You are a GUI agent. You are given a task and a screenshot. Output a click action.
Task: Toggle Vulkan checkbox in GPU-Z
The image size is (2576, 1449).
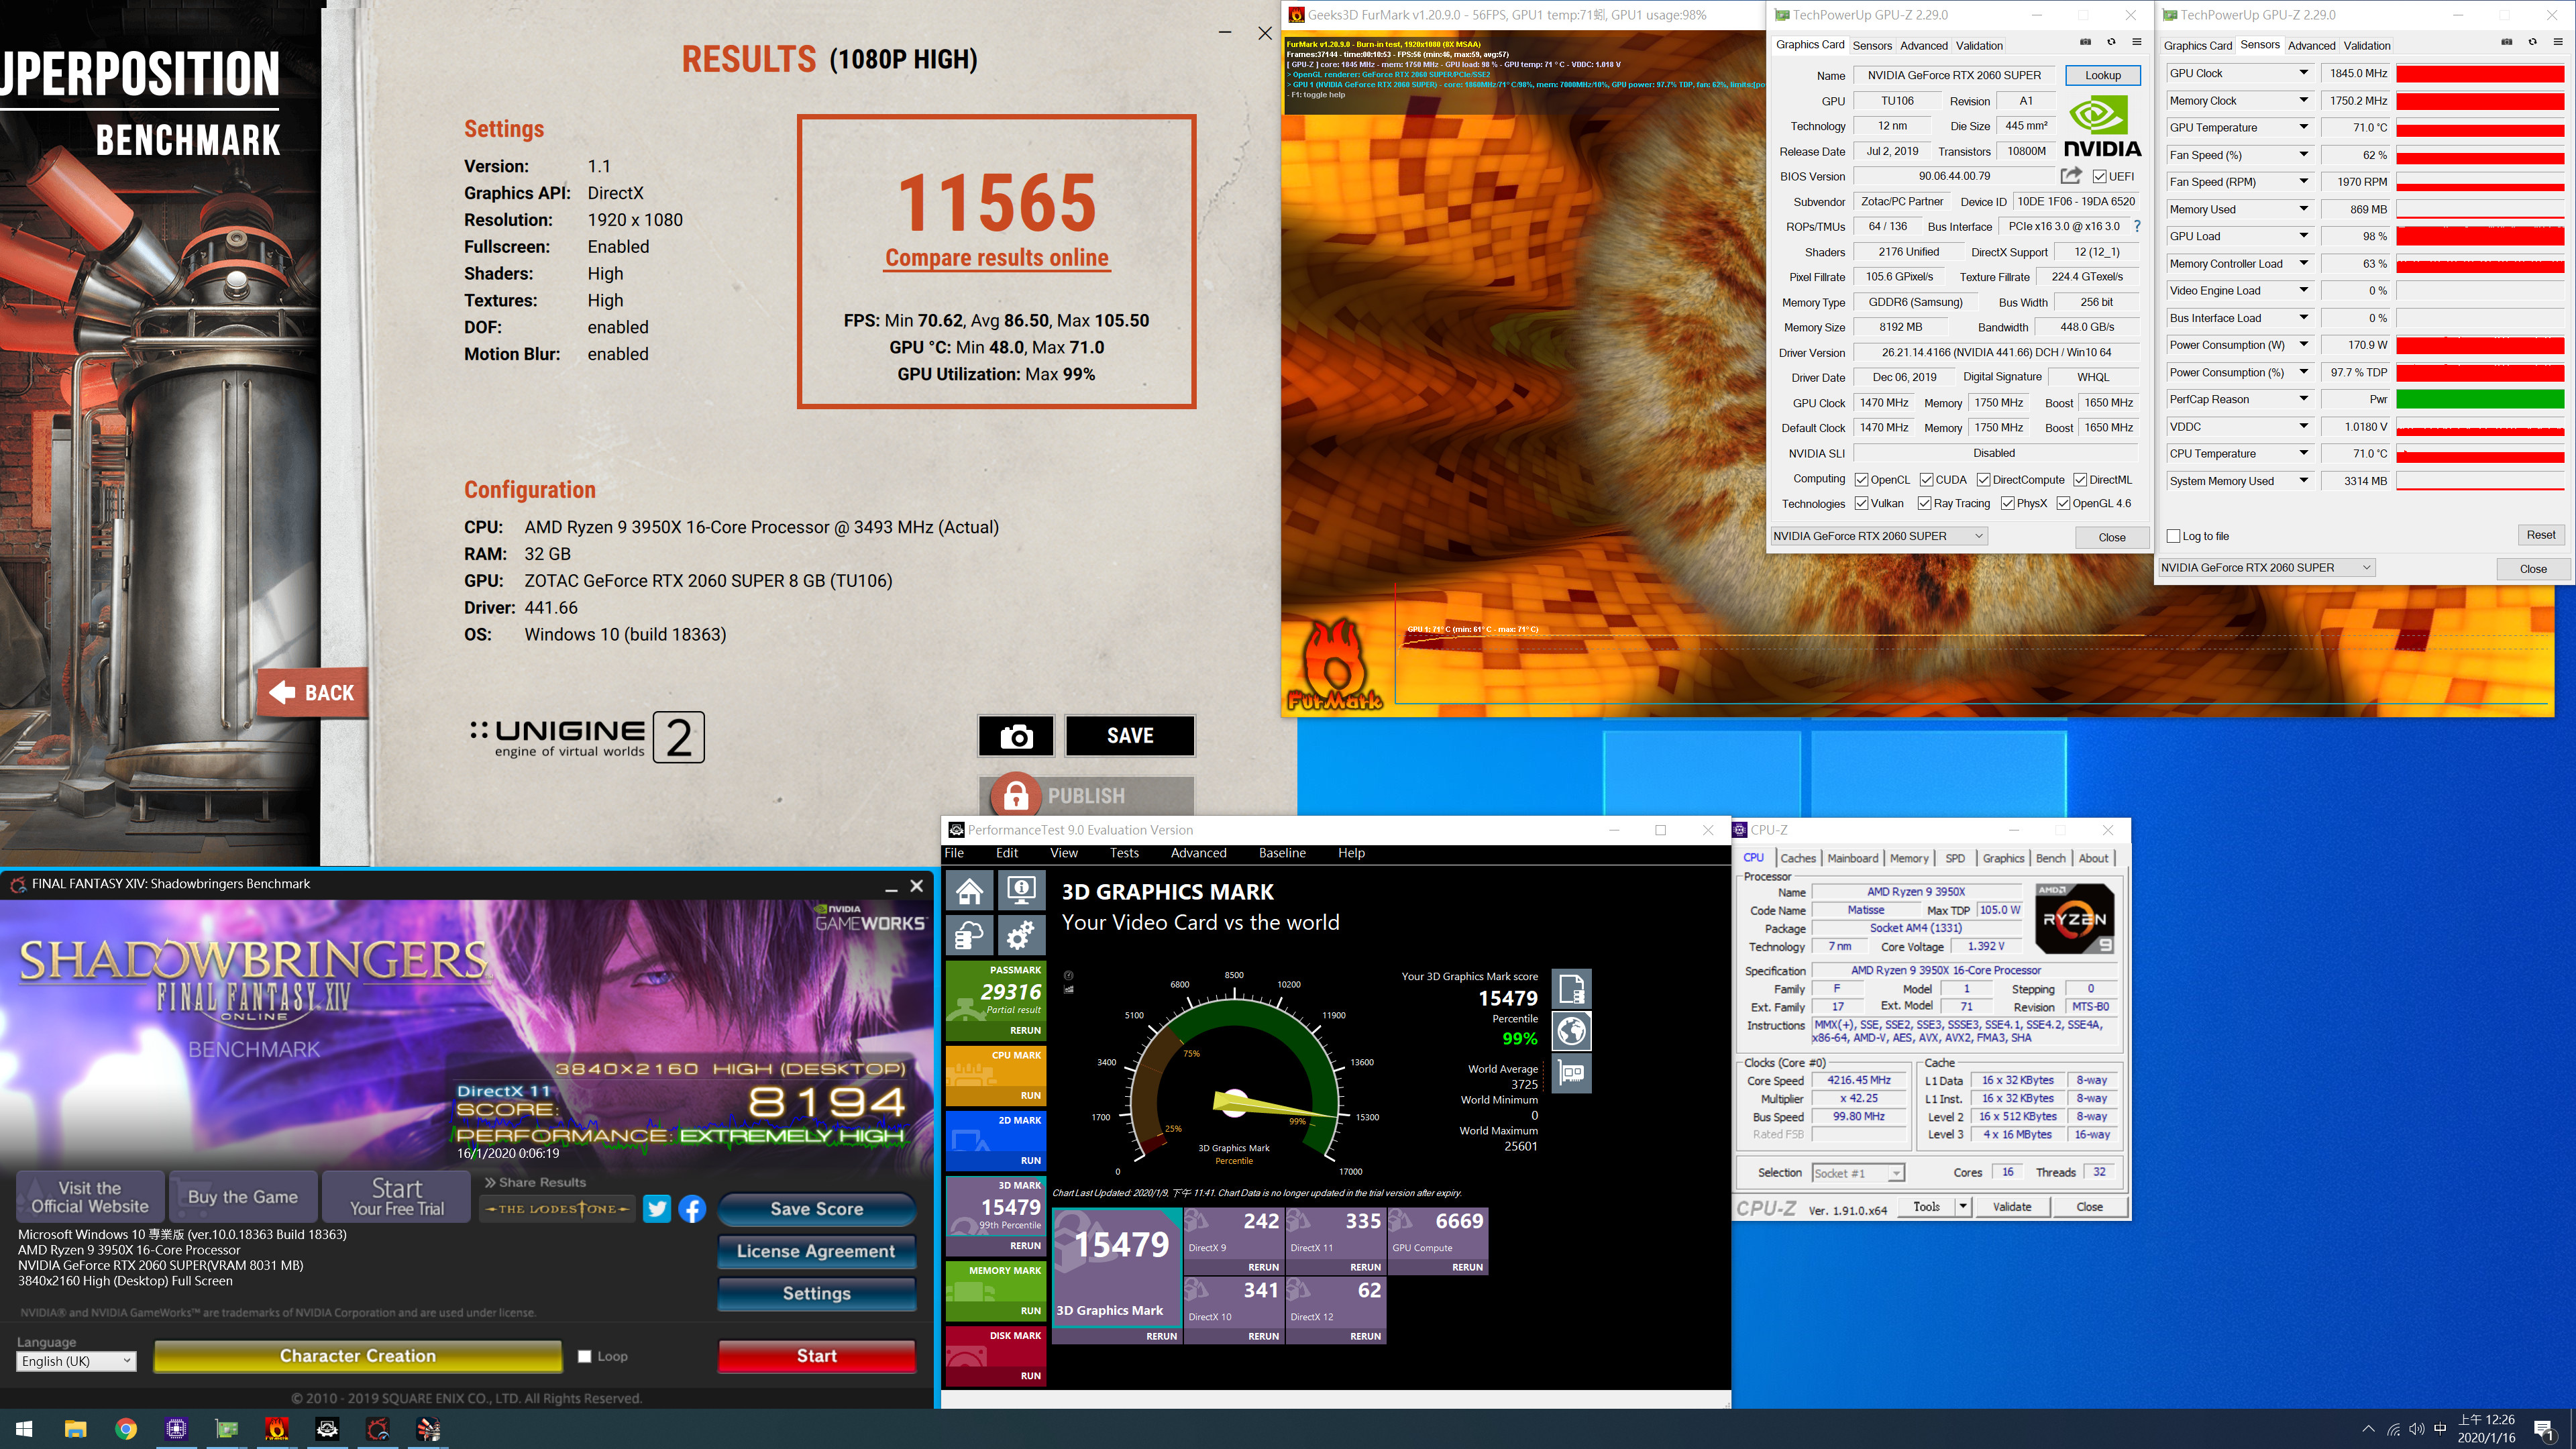tap(1861, 504)
